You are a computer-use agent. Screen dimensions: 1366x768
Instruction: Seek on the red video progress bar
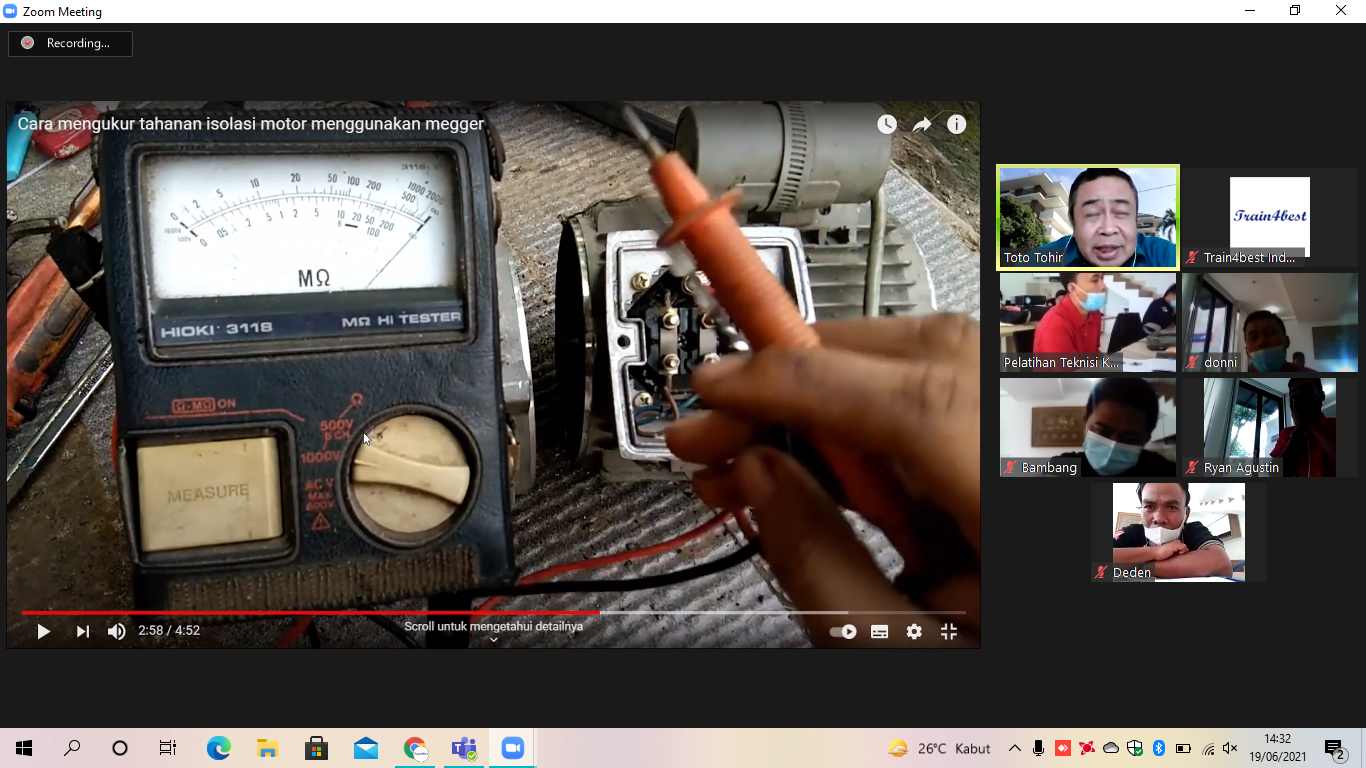point(400,612)
